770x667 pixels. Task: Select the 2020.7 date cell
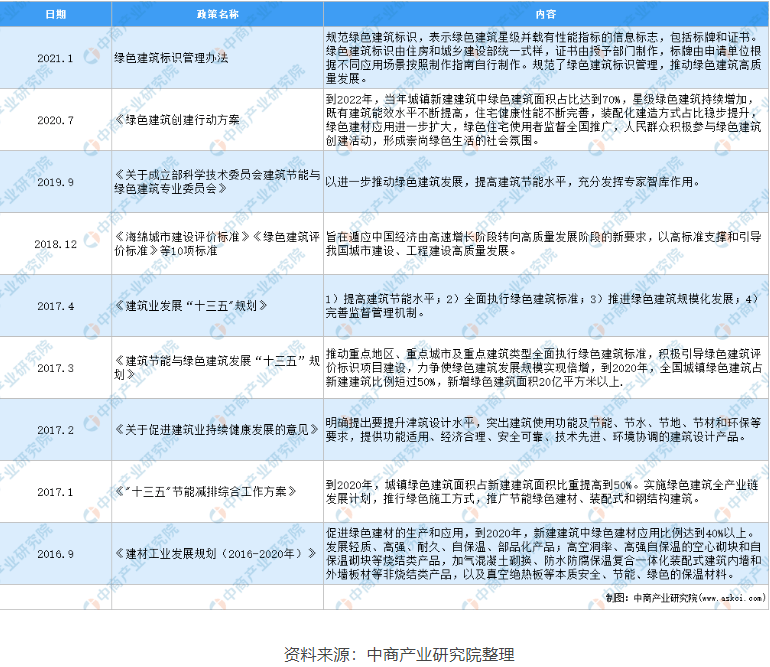pos(56,120)
